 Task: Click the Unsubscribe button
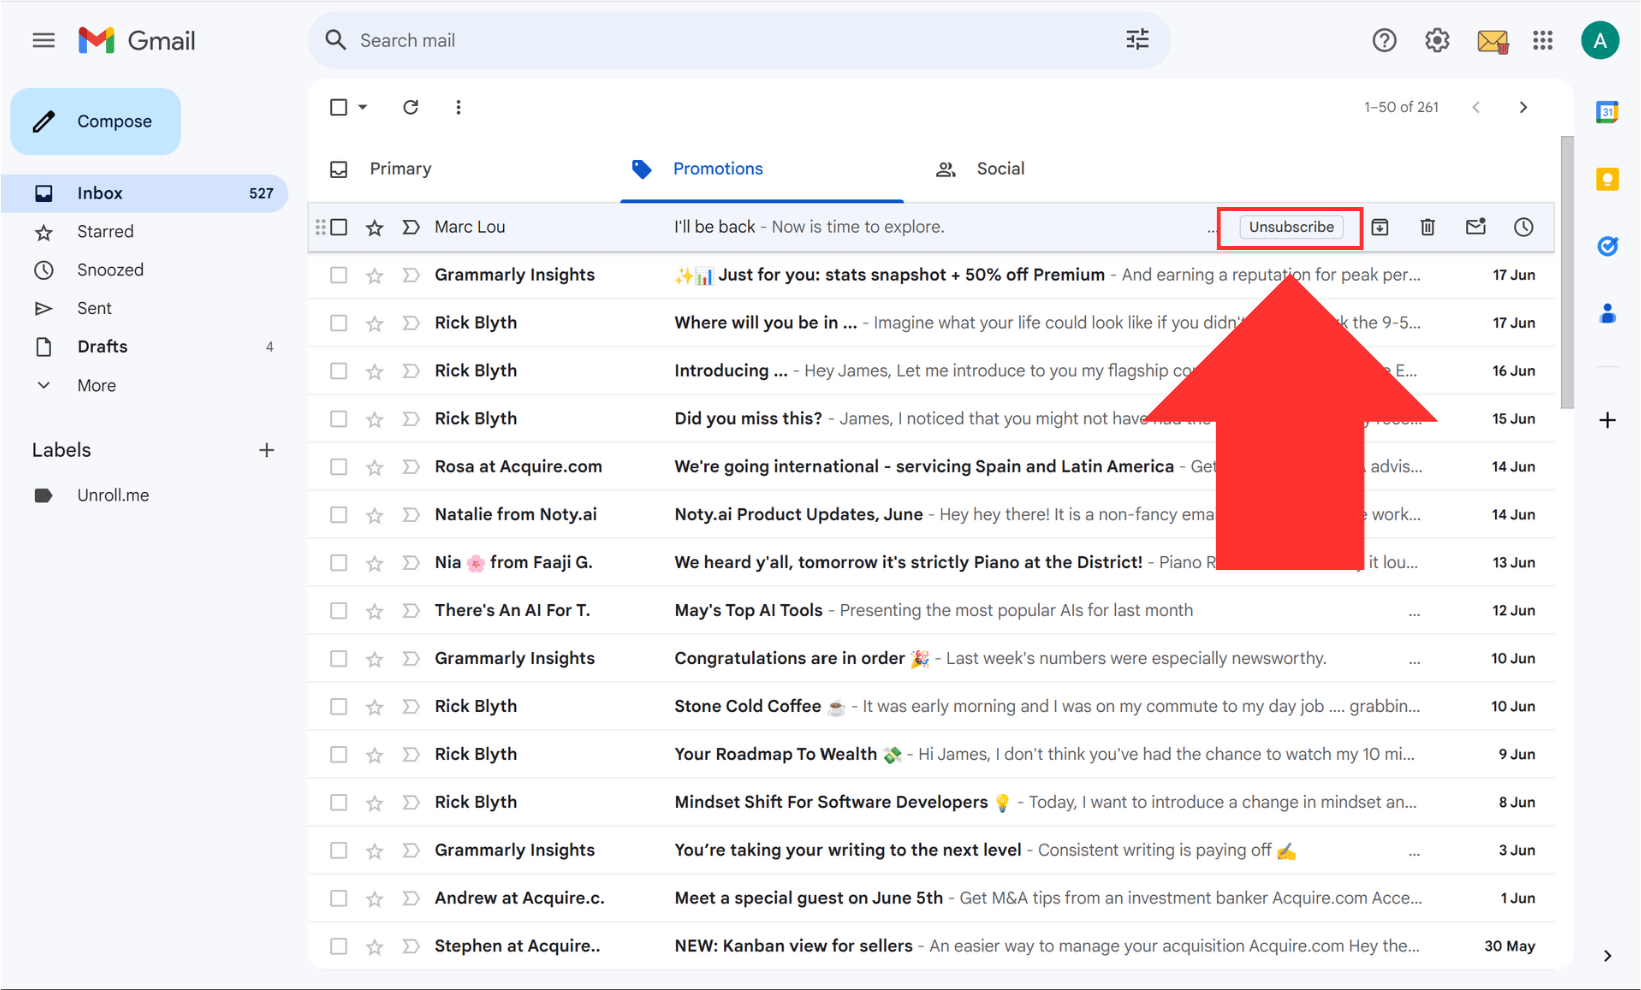[x=1290, y=227]
